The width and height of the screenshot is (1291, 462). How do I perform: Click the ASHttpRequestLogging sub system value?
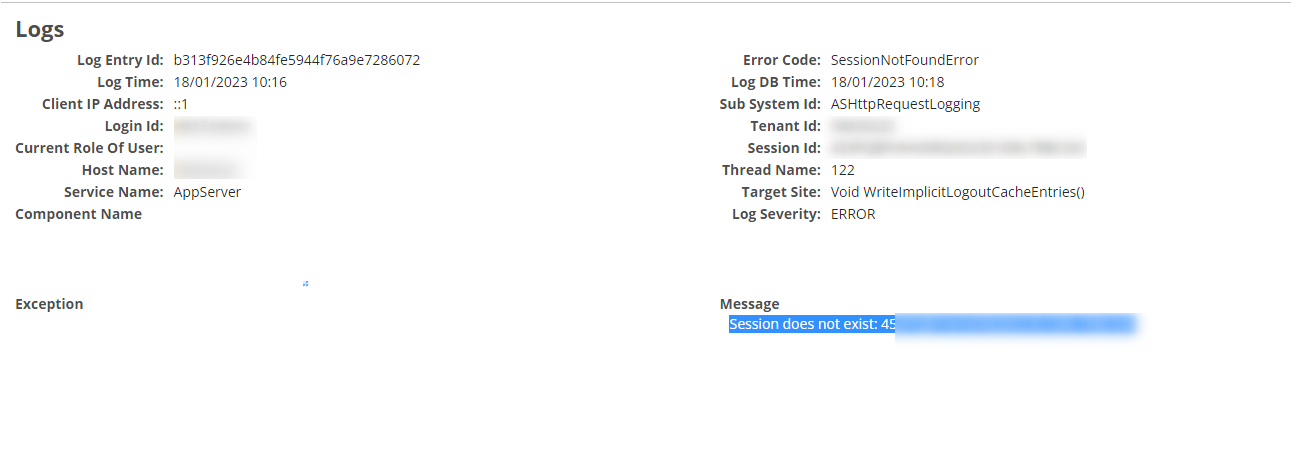click(905, 104)
